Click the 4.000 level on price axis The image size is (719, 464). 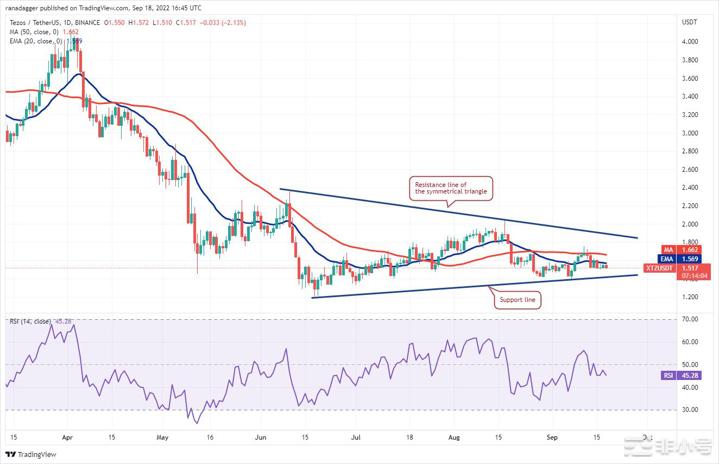pyautogui.click(x=688, y=42)
